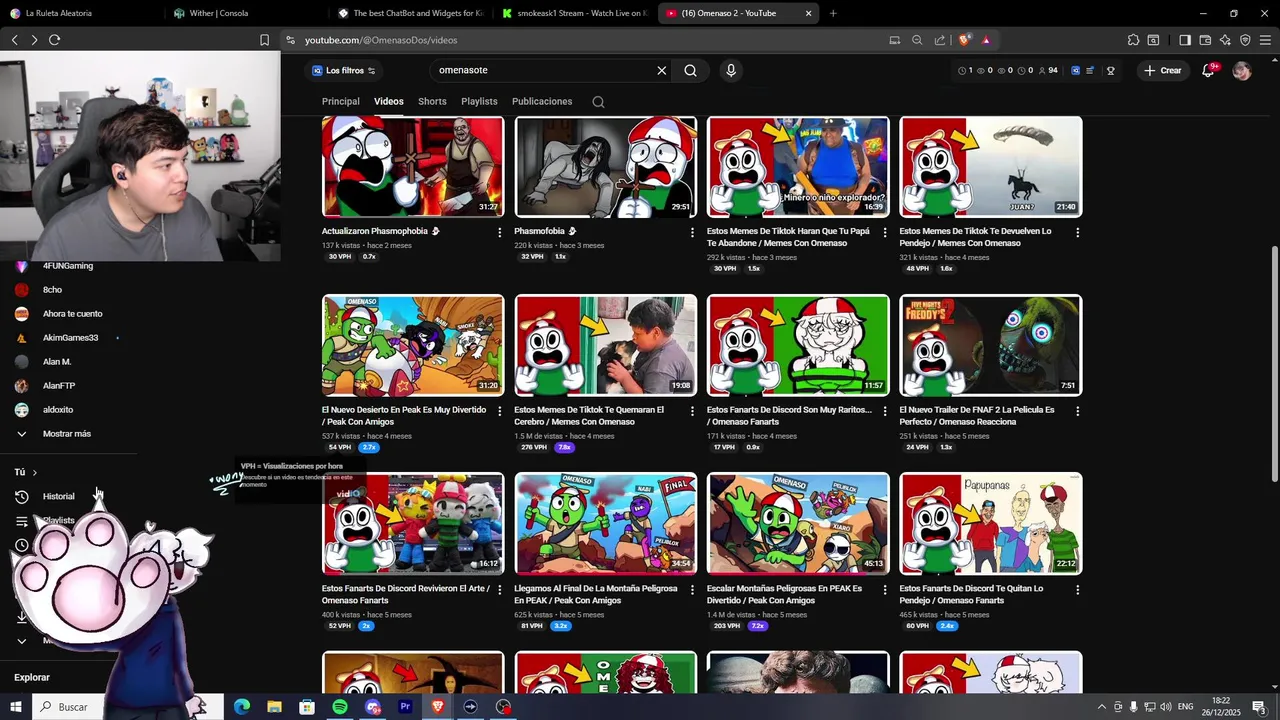1280x720 pixels.
Task: Toggle the Brave sidebar panel icon
Action: point(1185,40)
